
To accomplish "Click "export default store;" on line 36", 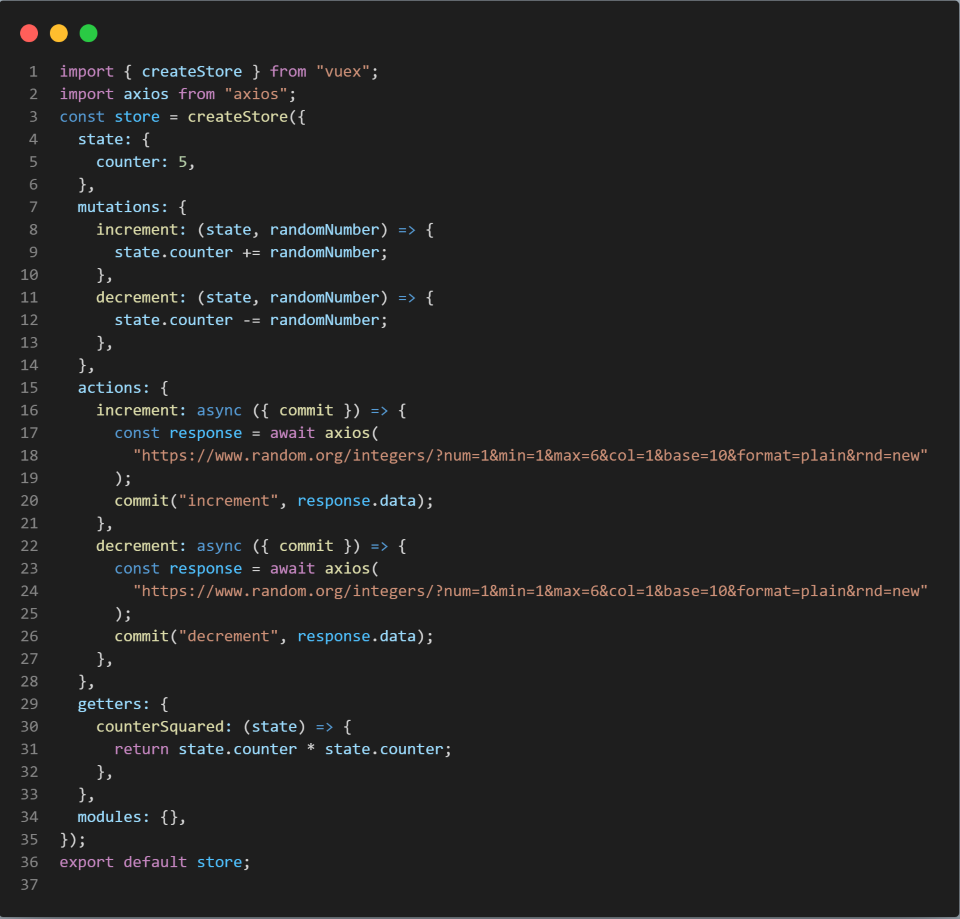I will coord(155,863).
